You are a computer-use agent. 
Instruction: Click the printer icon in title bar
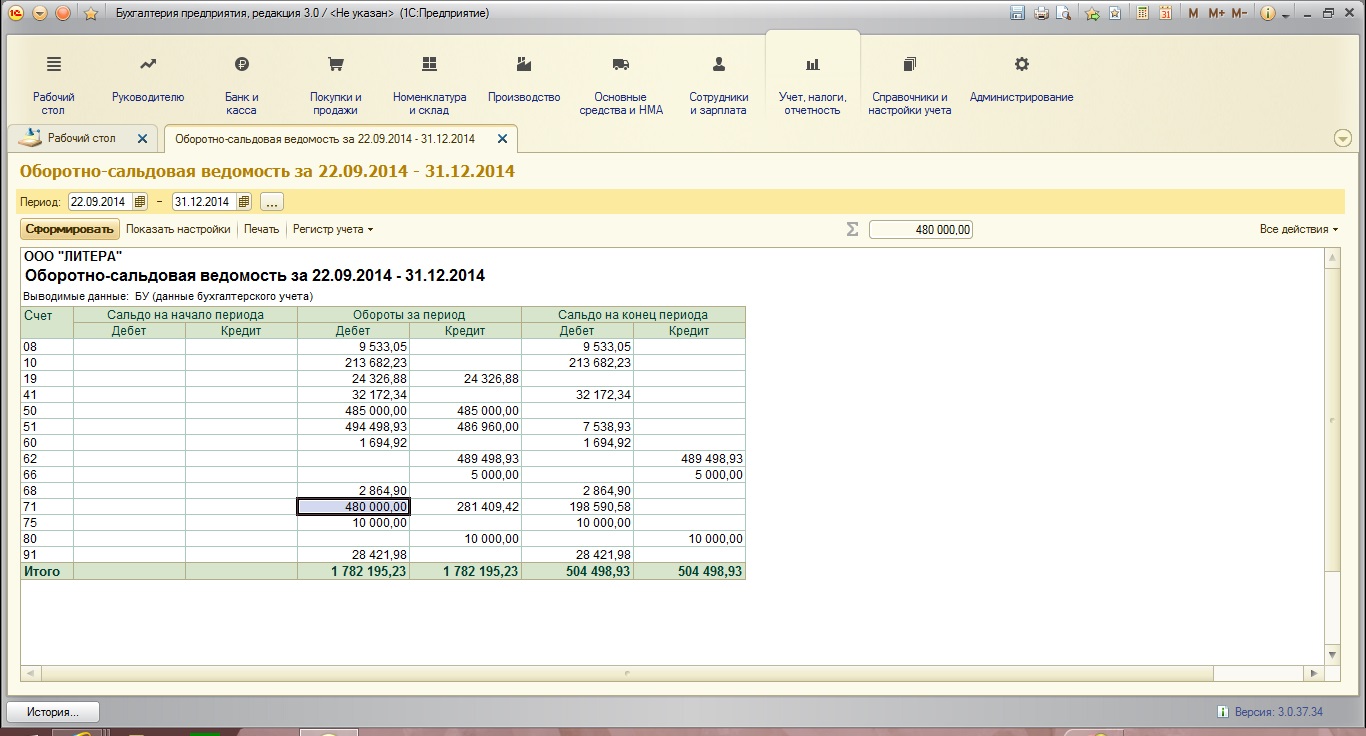point(1041,14)
